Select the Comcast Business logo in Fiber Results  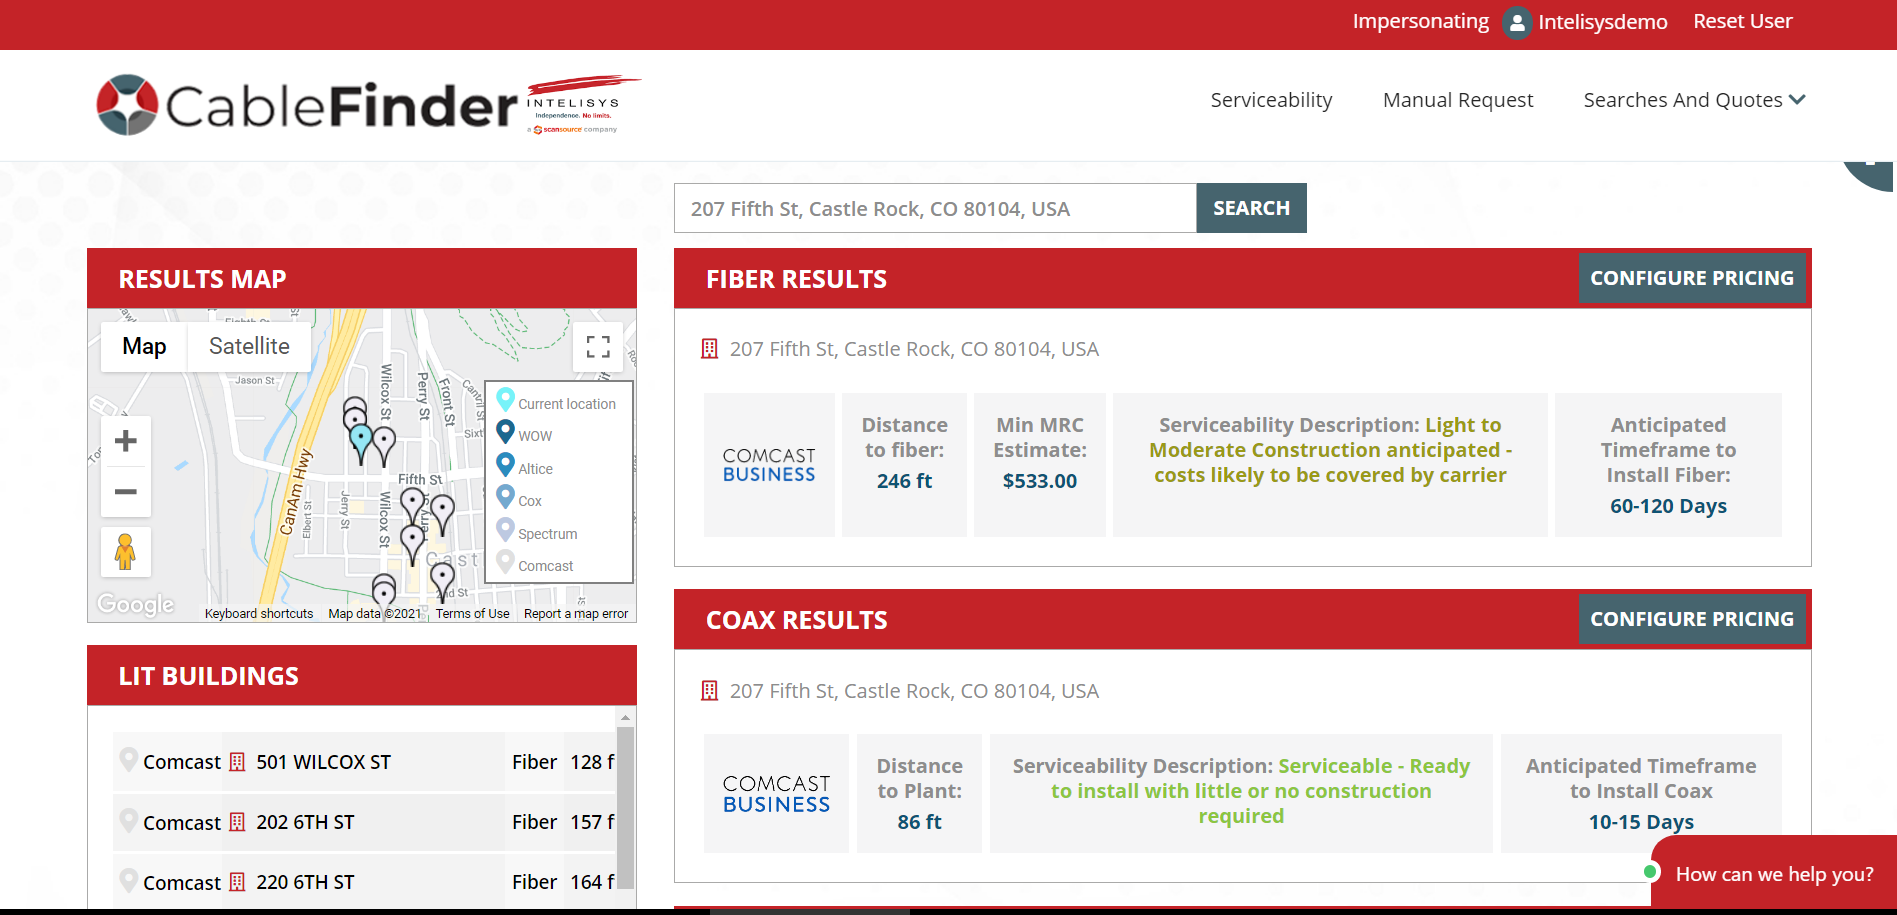point(769,464)
